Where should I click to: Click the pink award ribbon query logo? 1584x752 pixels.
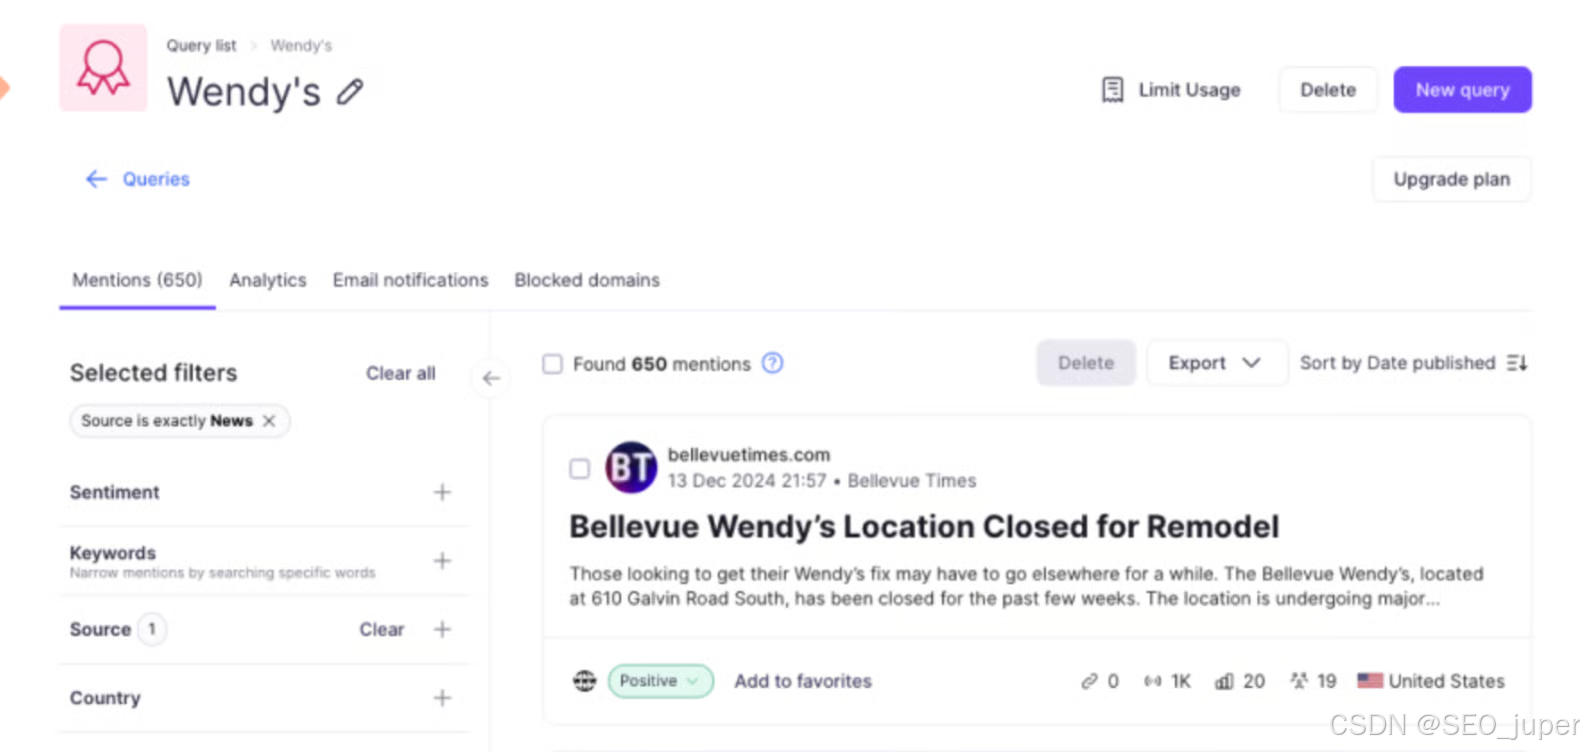103,68
